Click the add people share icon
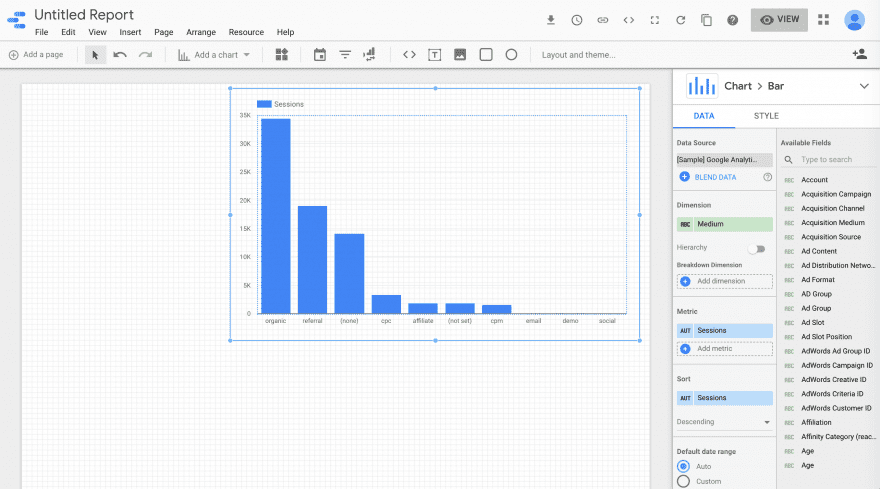This screenshot has width=880, height=489. [x=858, y=55]
